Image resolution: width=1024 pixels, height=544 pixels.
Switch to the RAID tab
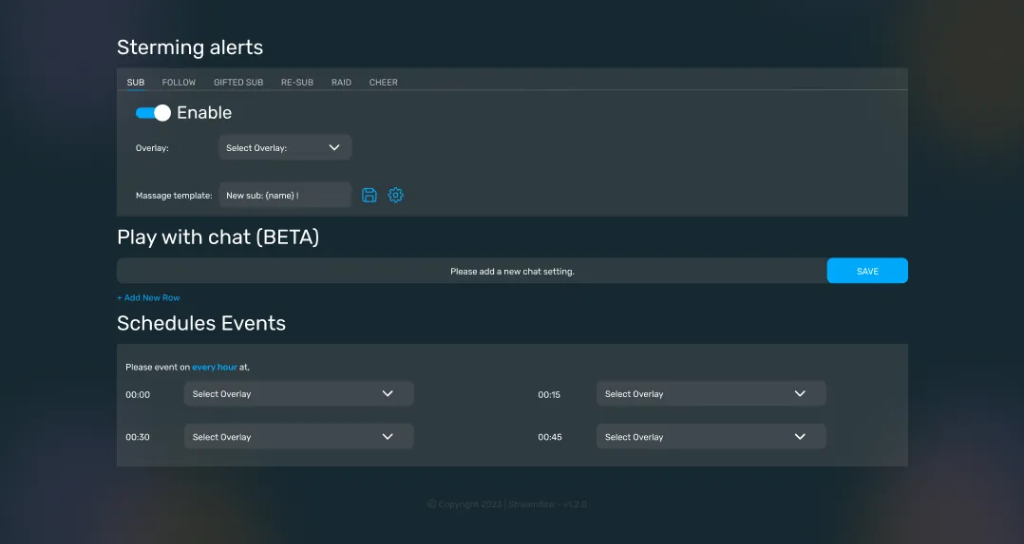(342, 82)
